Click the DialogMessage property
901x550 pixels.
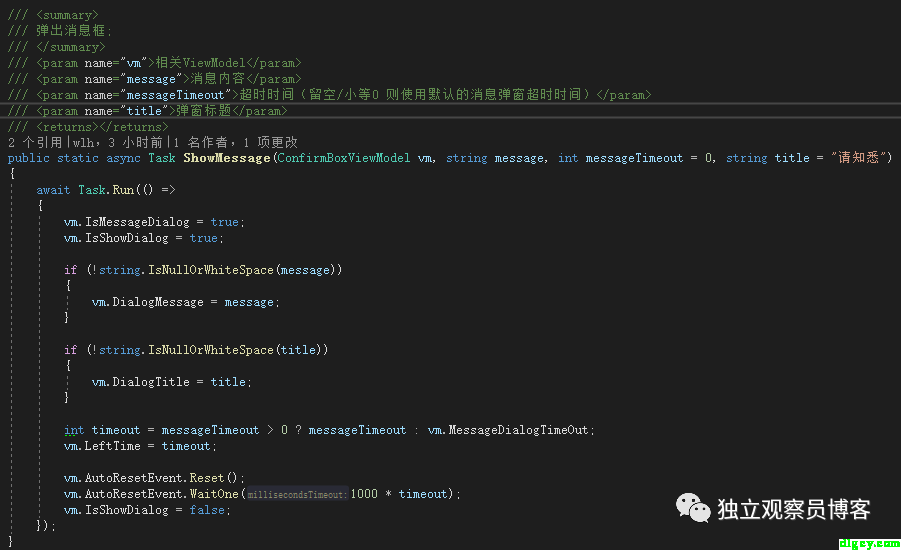tap(158, 302)
